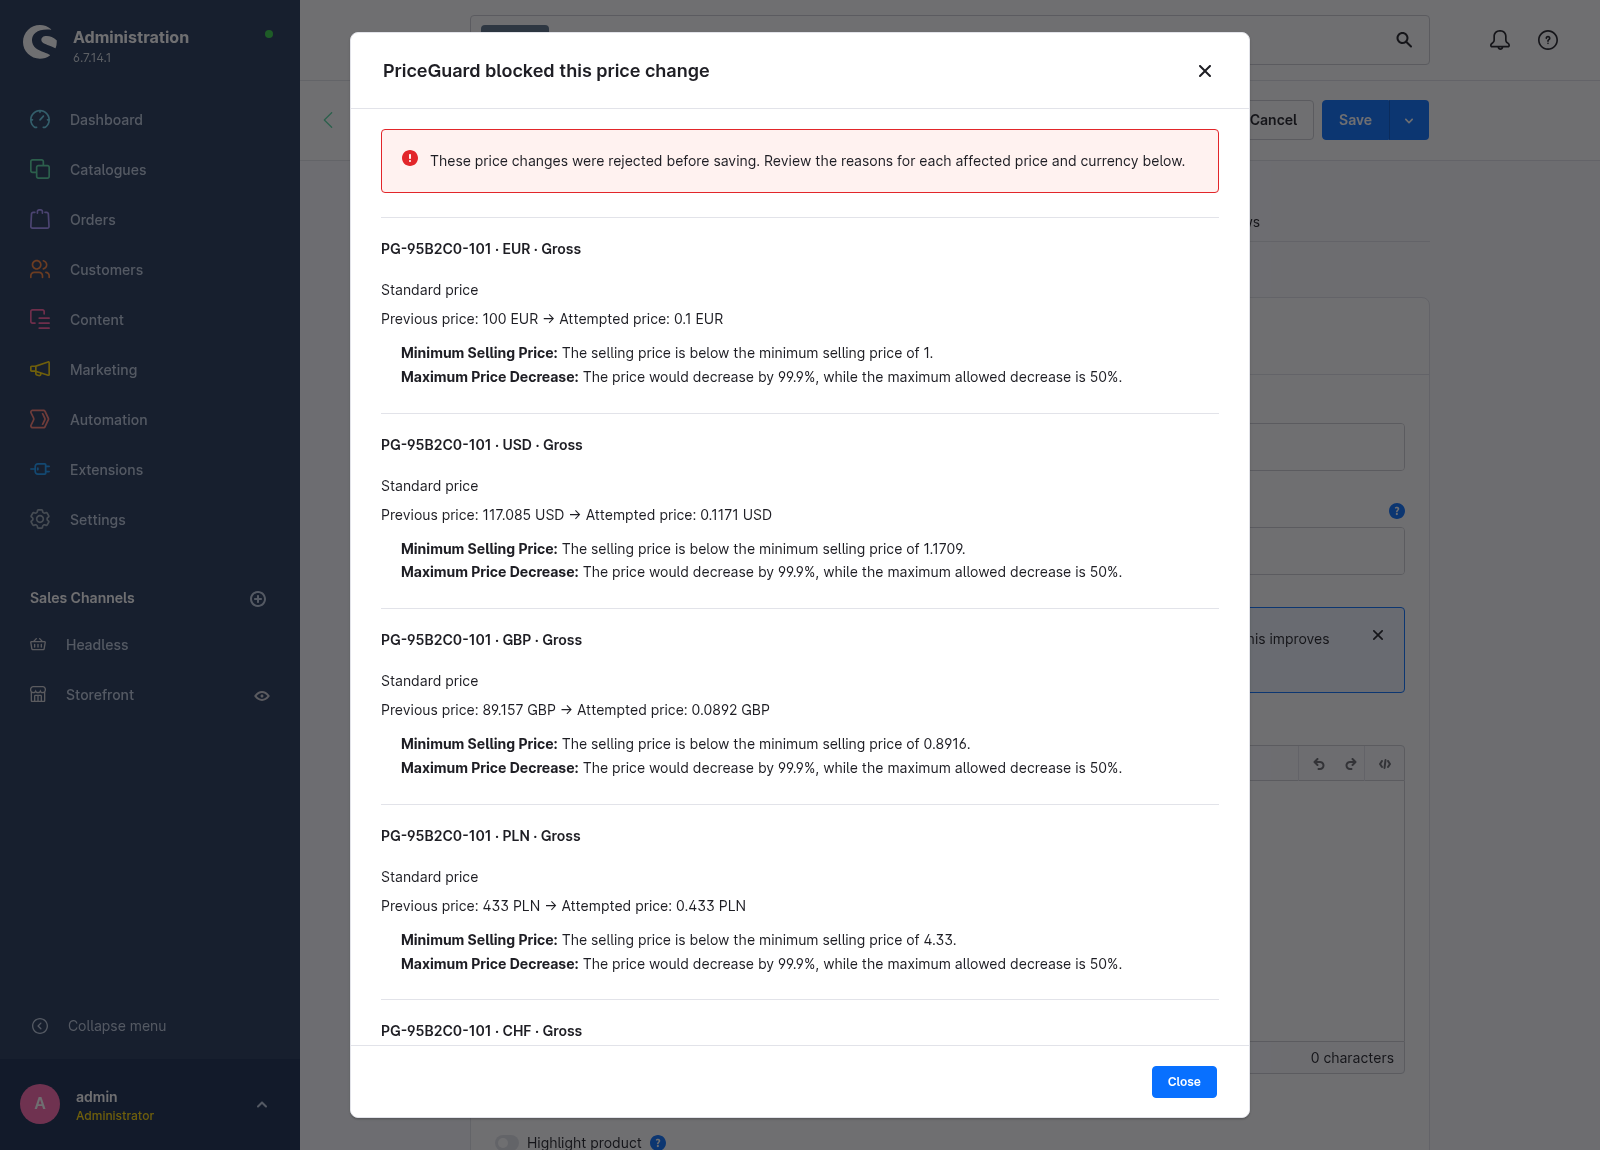1600x1150 pixels.
Task: Click 'Previous price: 433 PLN' line
Action: 563,906
